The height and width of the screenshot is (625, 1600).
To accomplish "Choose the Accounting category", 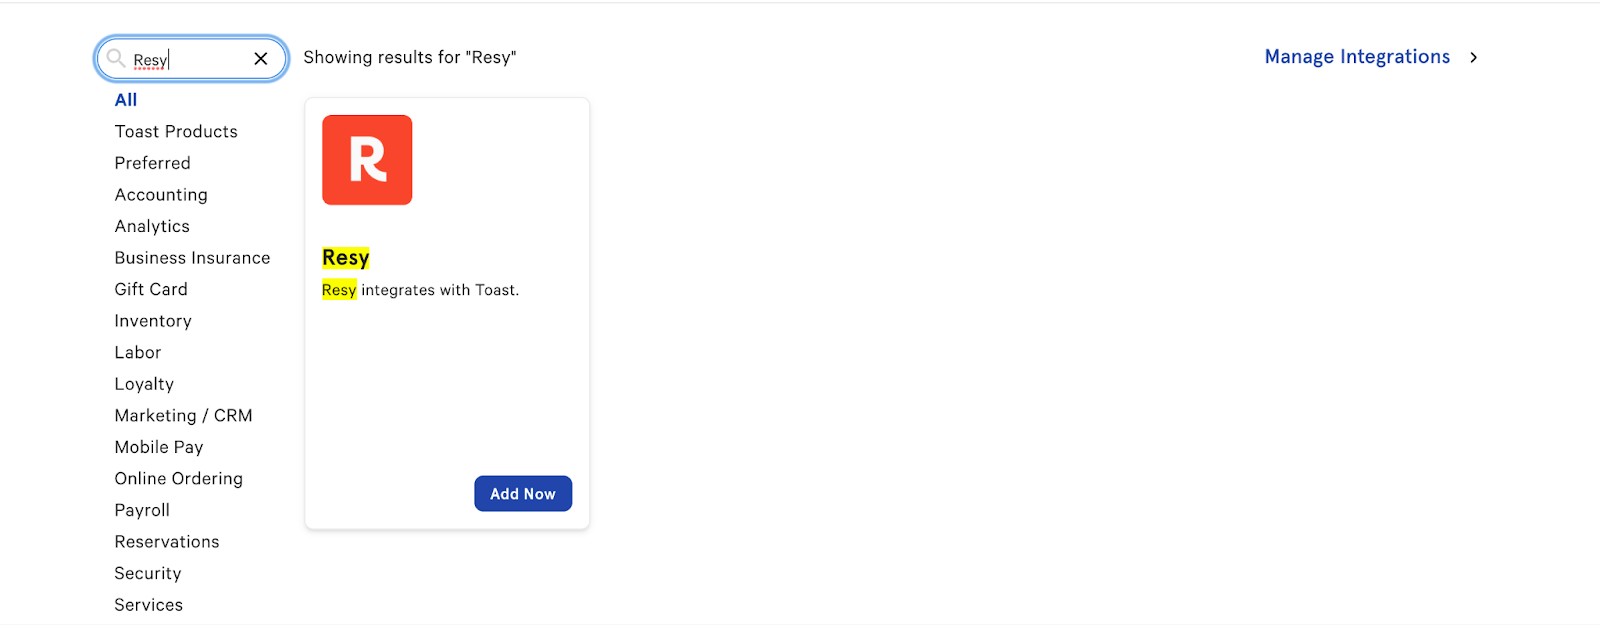I will click(161, 195).
